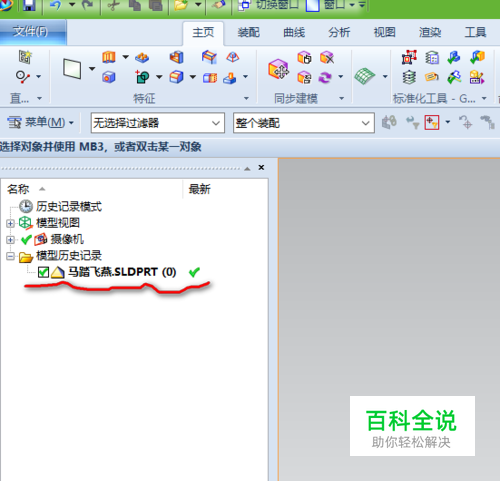The width and height of the screenshot is (500, 481).
Task: Click the green Surface mesh icon
Action: coord(364,76)
